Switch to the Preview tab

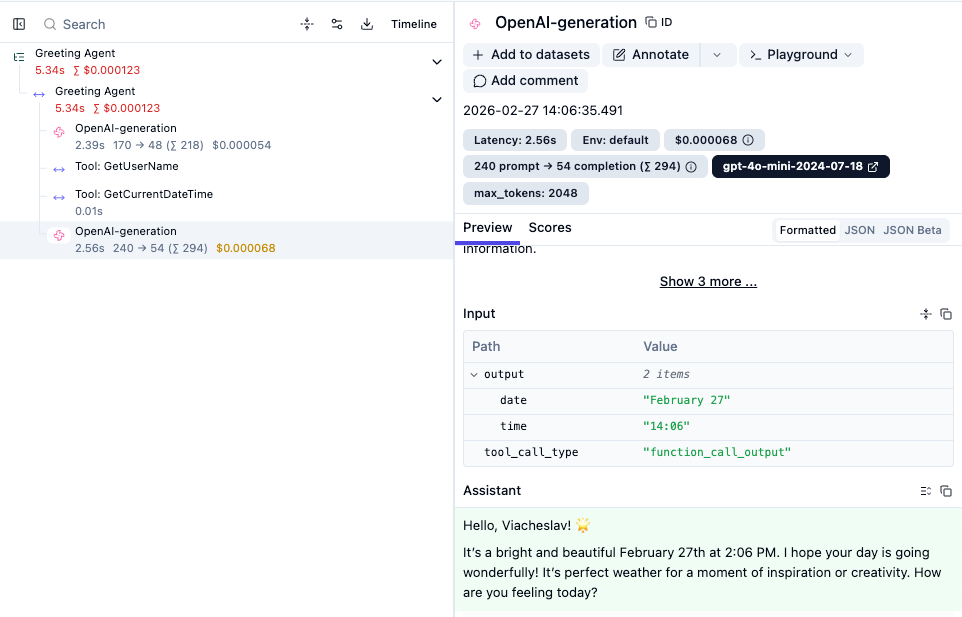pos(488,228)
